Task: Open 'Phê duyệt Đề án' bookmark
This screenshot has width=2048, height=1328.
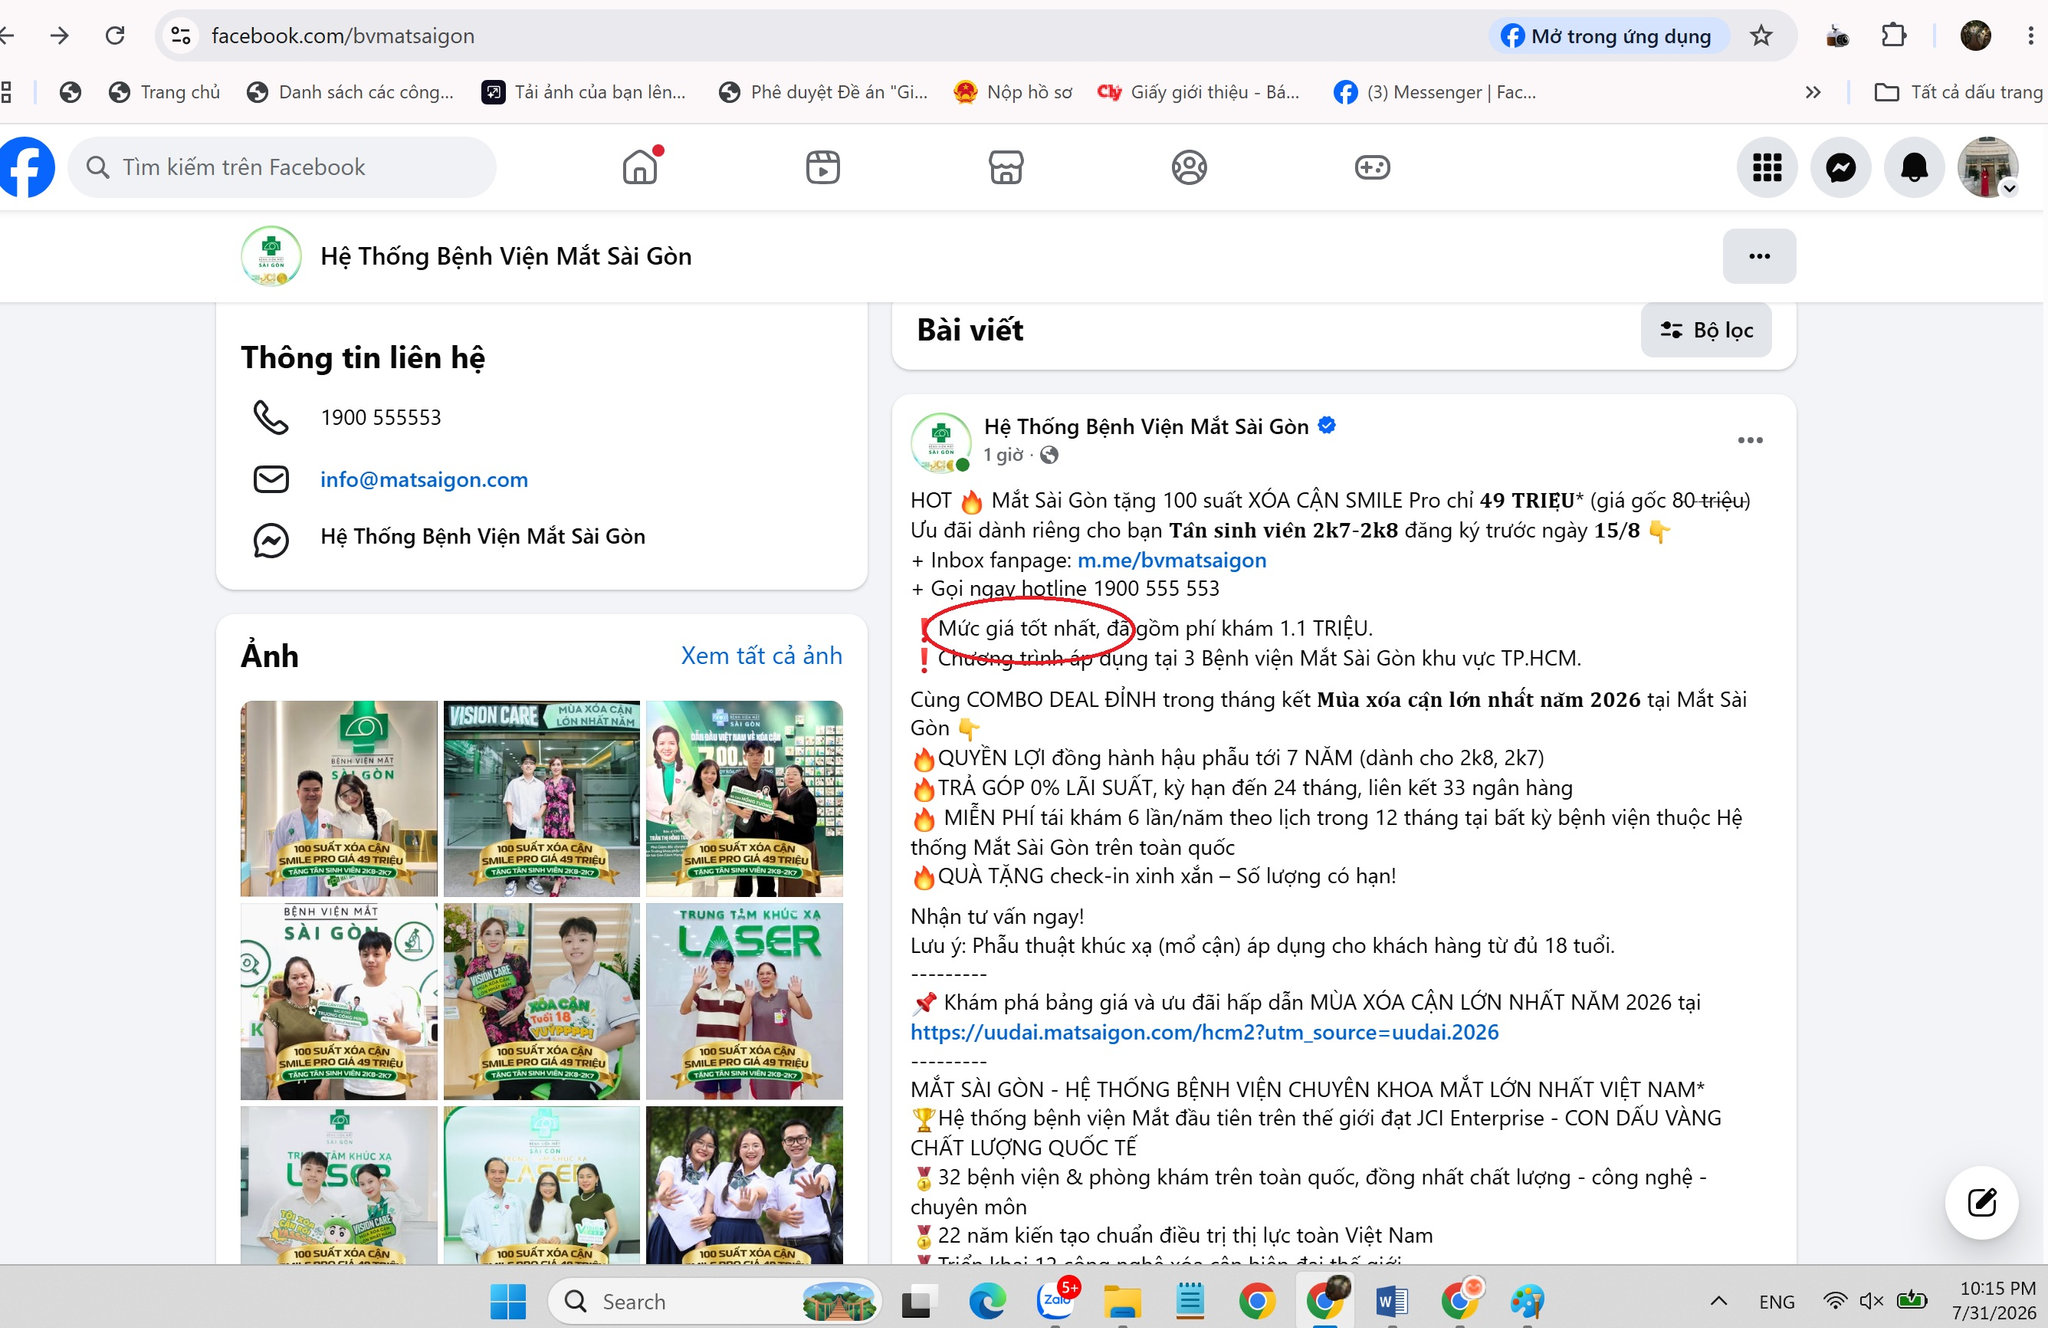Action: point(824,92)
